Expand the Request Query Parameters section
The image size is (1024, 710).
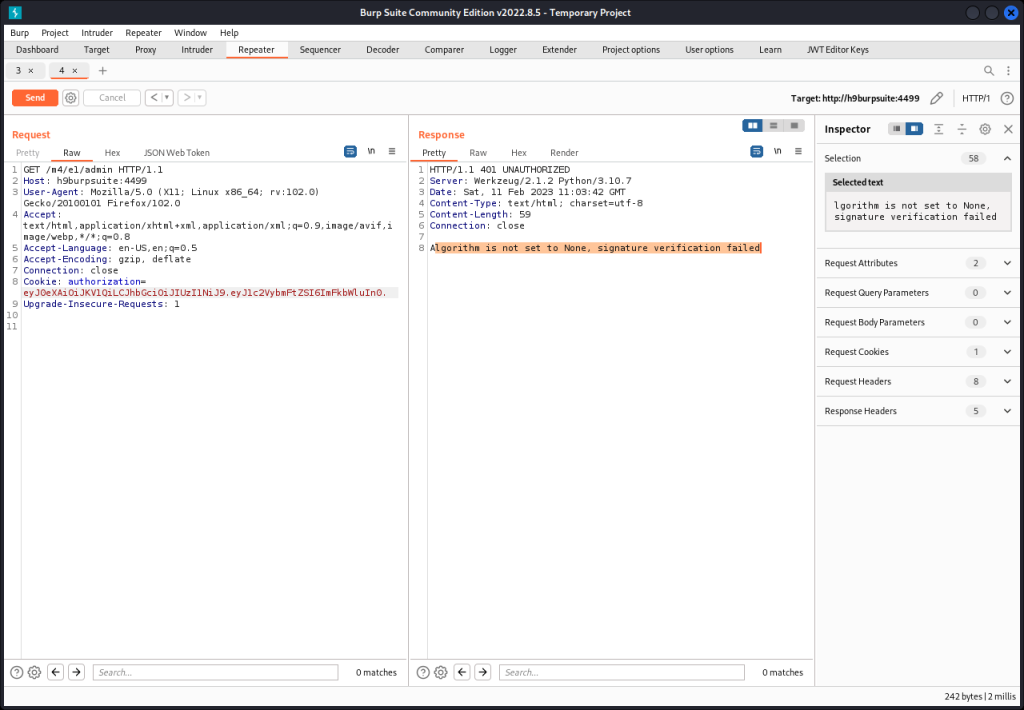[x=1007, y=293]
